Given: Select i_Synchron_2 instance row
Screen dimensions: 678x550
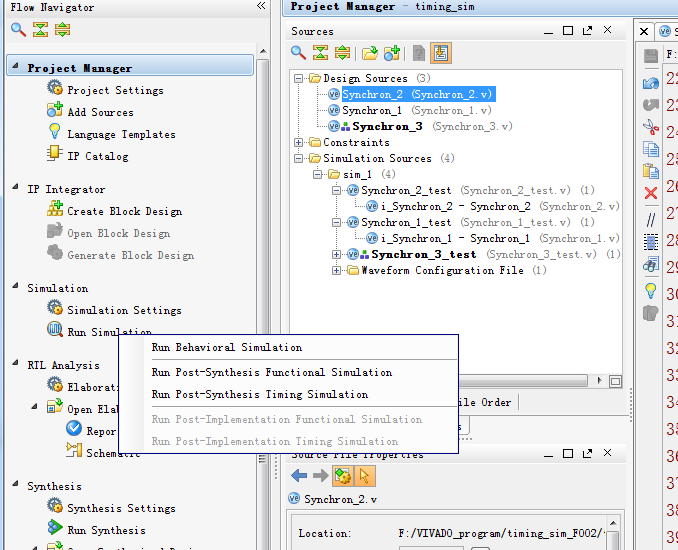Looking at the screenshot, I should click(x=493, y=206).
